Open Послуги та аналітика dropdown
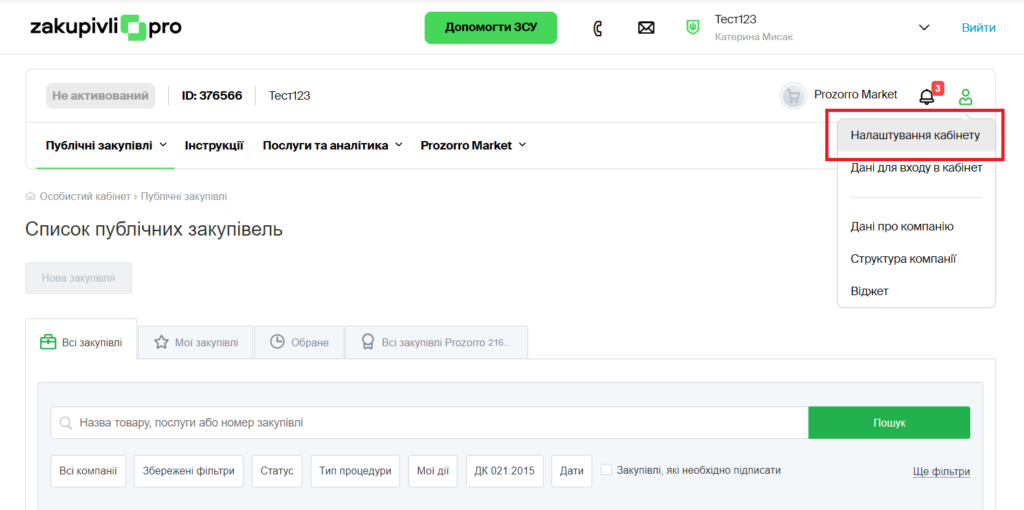Screen dimensions: 1024x510 [332, 145]
